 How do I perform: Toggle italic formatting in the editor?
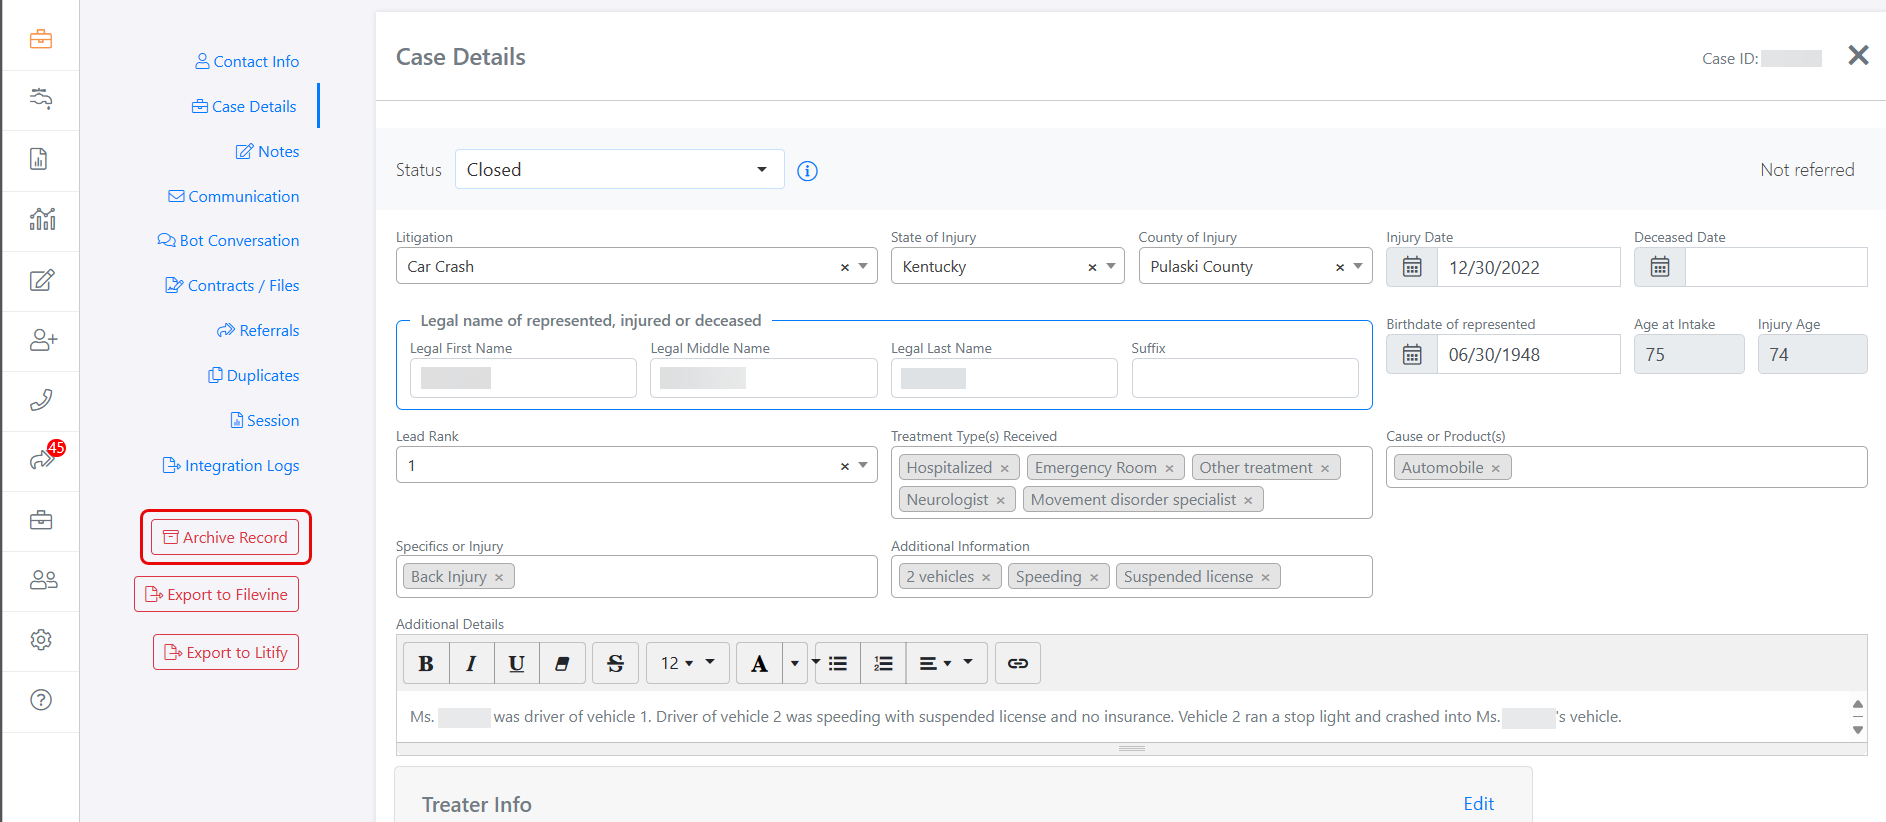click(471, 663)
